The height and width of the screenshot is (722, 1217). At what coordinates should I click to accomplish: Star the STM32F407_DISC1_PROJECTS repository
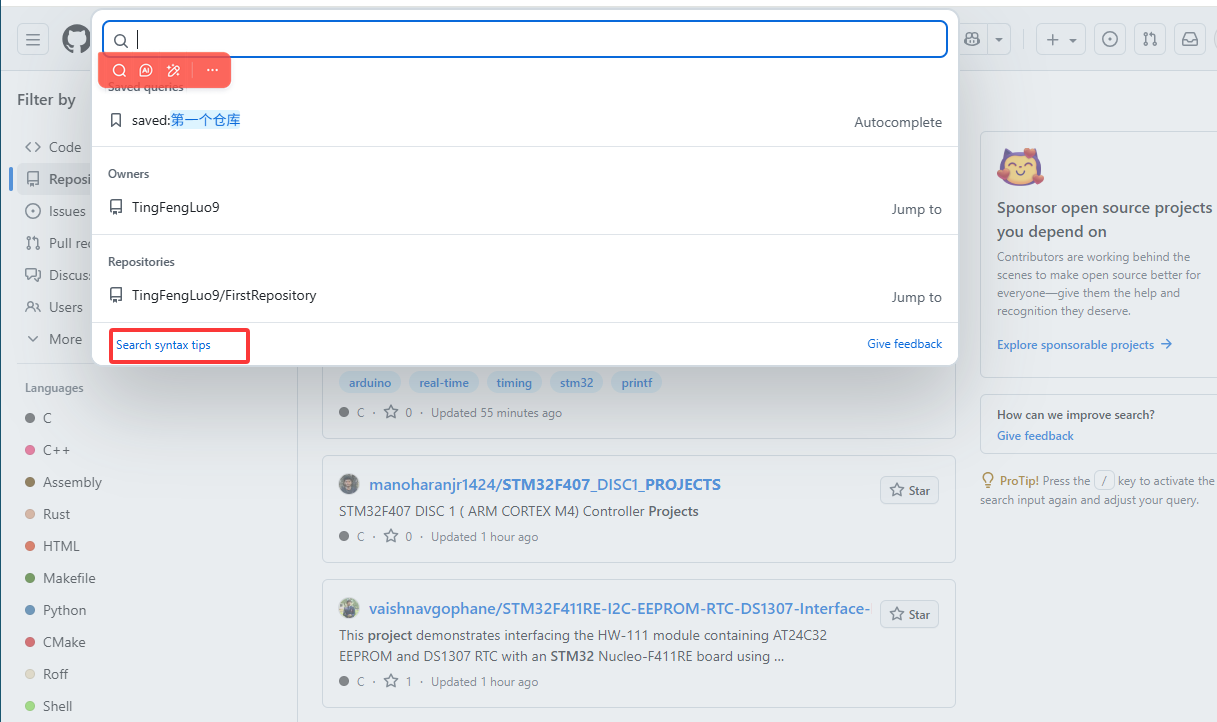coord(909,490)
